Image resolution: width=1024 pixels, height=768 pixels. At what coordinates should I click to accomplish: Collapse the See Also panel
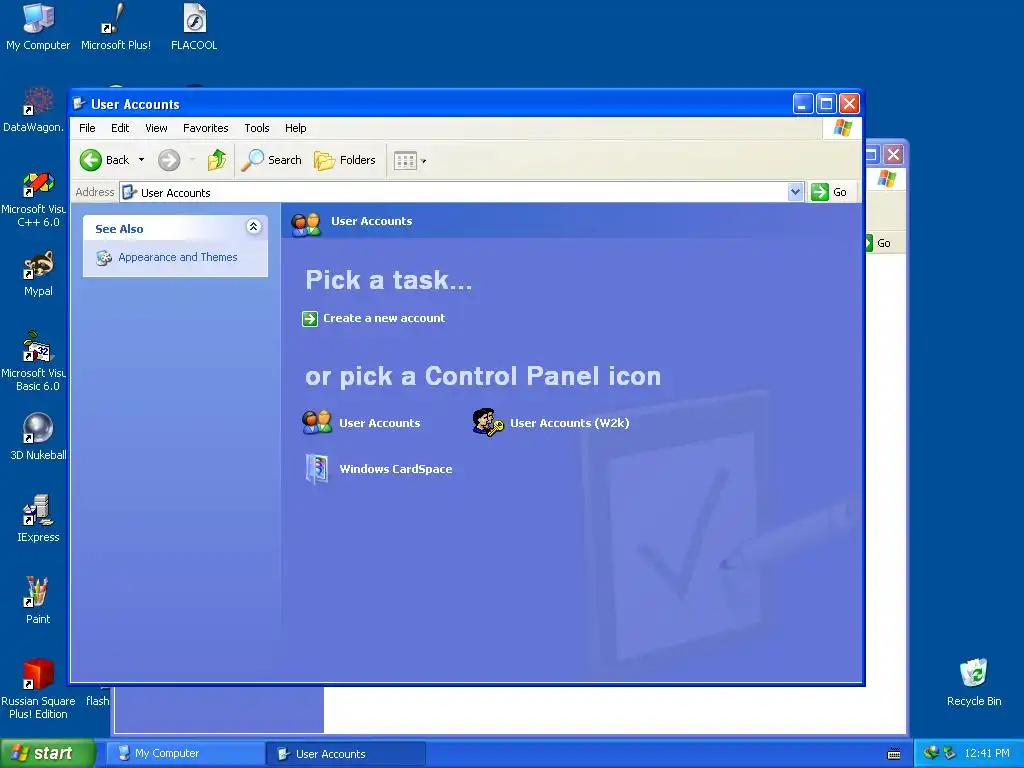(253, 227)
